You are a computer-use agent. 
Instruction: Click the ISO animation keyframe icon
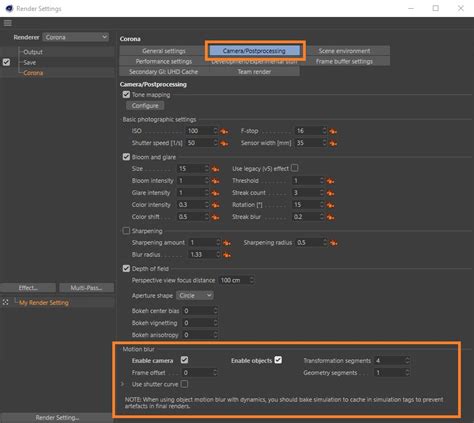(224, 131)
